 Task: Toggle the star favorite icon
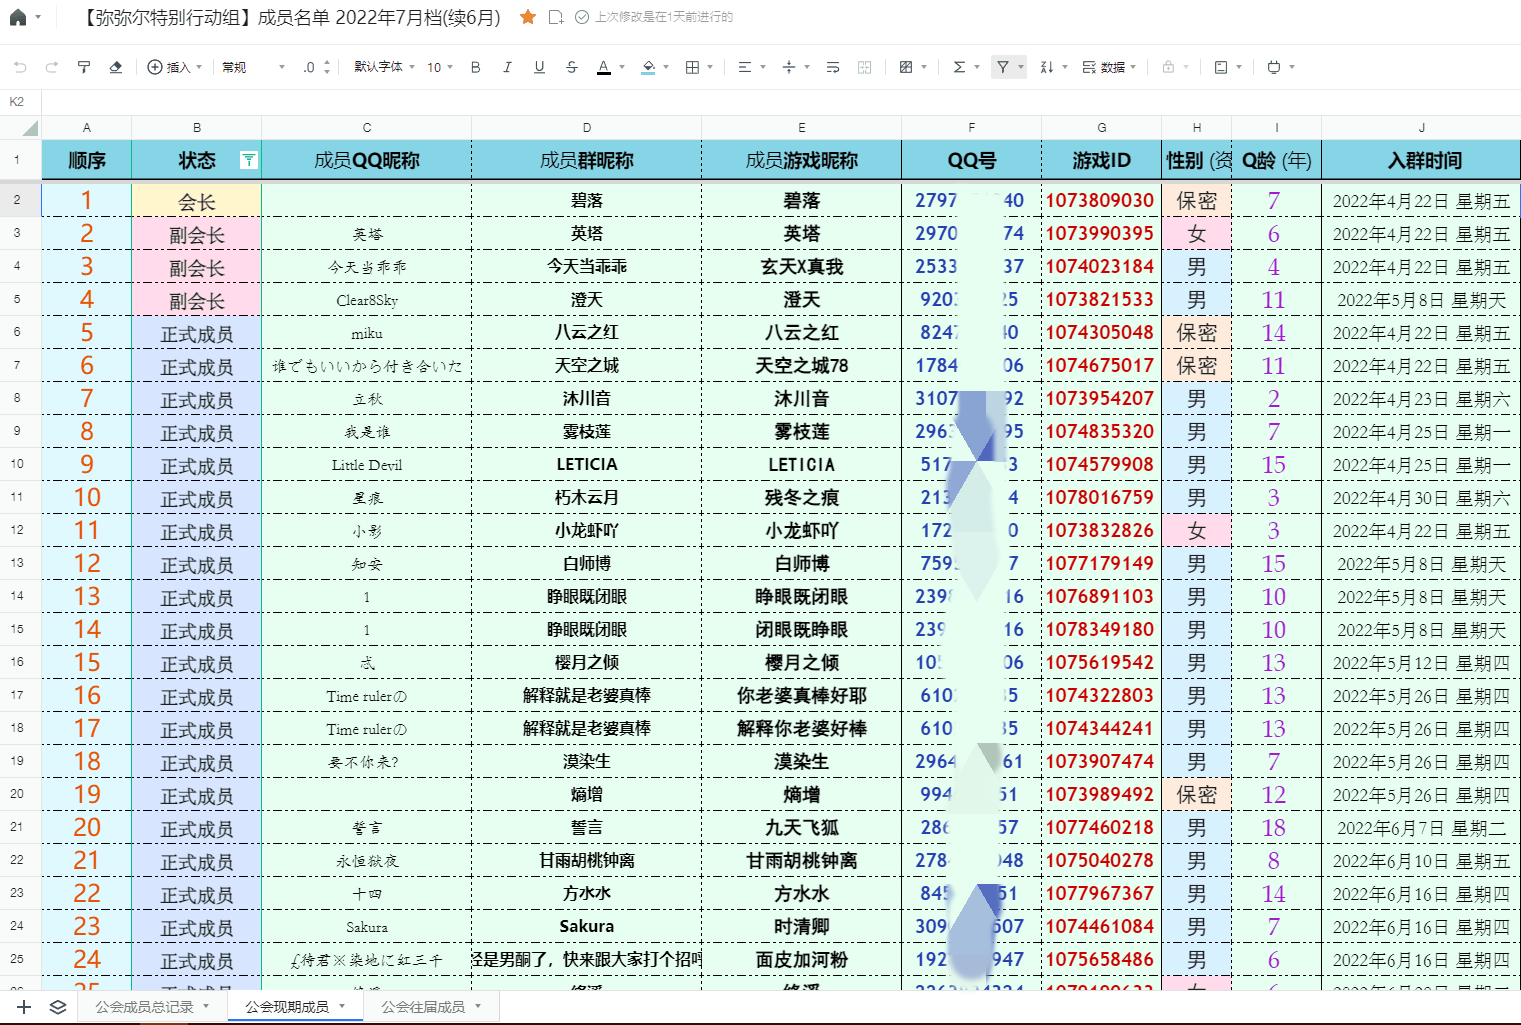click(528, 17)
